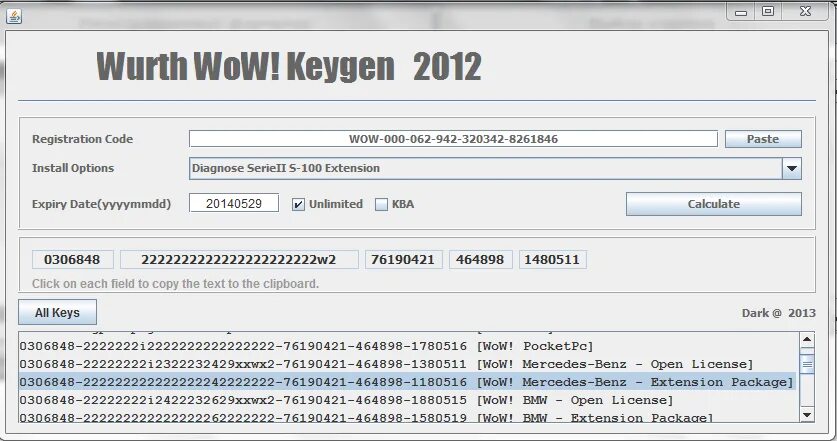Screen dimensions: 837x441
Task: Click the Install Options label
Action: point(73,168)
